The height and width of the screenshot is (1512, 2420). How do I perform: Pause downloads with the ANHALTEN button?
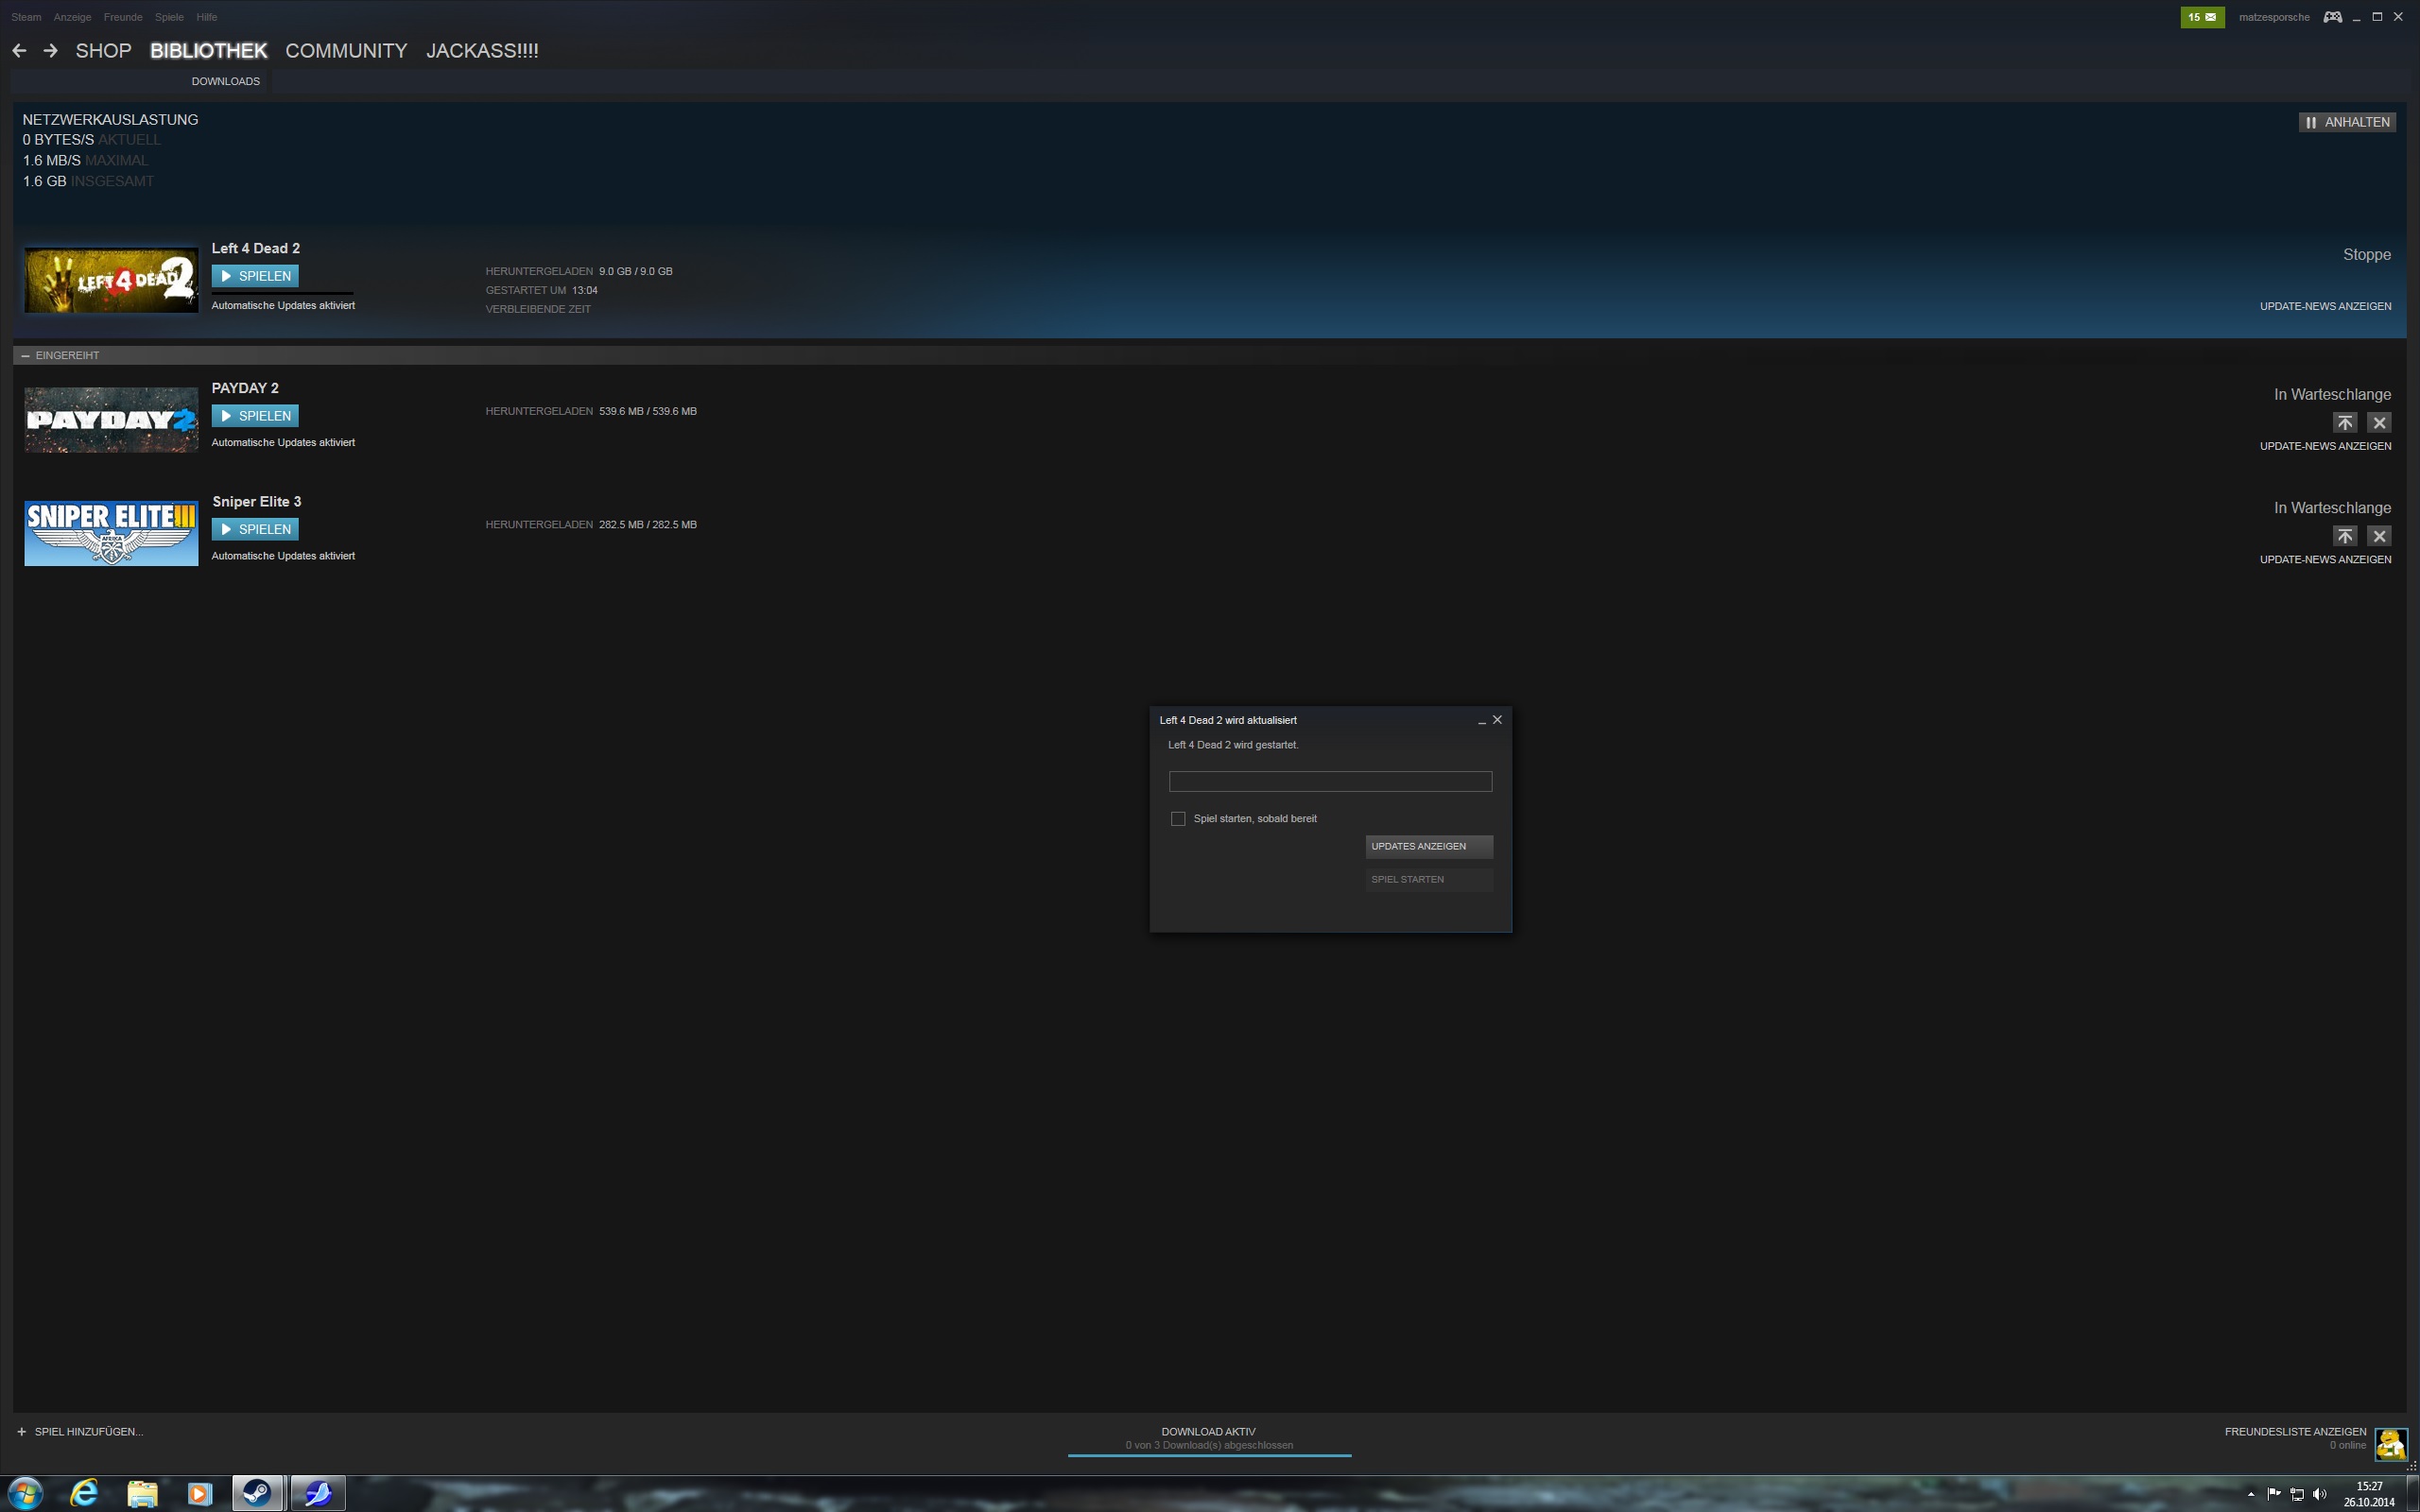[2346, 122]
